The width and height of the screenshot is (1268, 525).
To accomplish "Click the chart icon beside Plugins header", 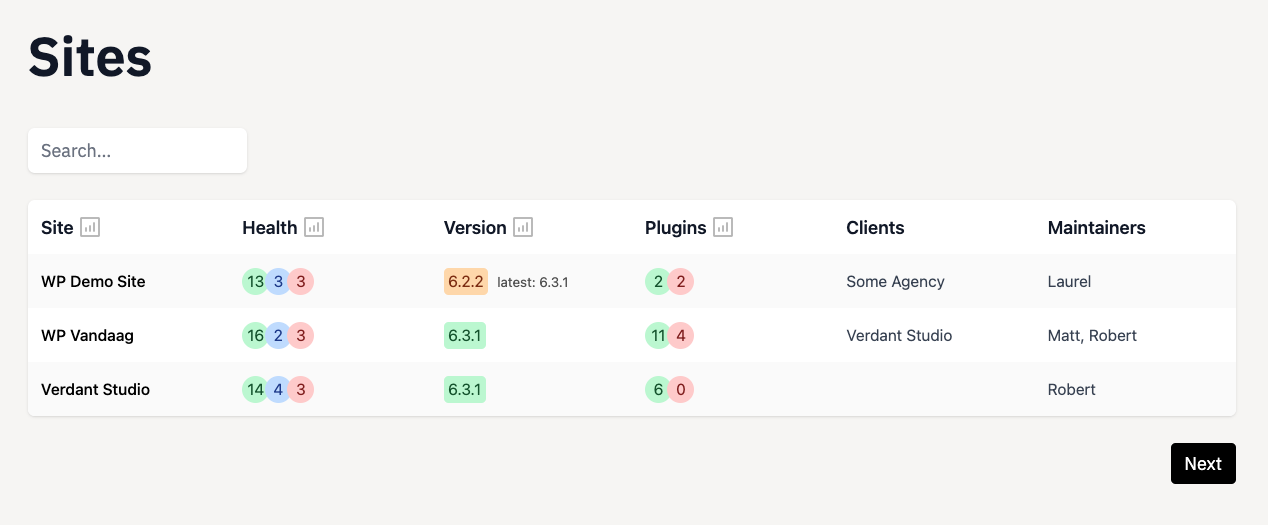I will click(723, 227).
